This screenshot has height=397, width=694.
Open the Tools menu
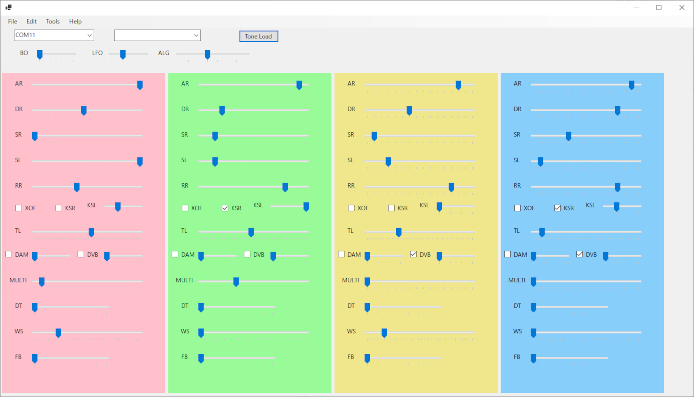tap(53, 21)
